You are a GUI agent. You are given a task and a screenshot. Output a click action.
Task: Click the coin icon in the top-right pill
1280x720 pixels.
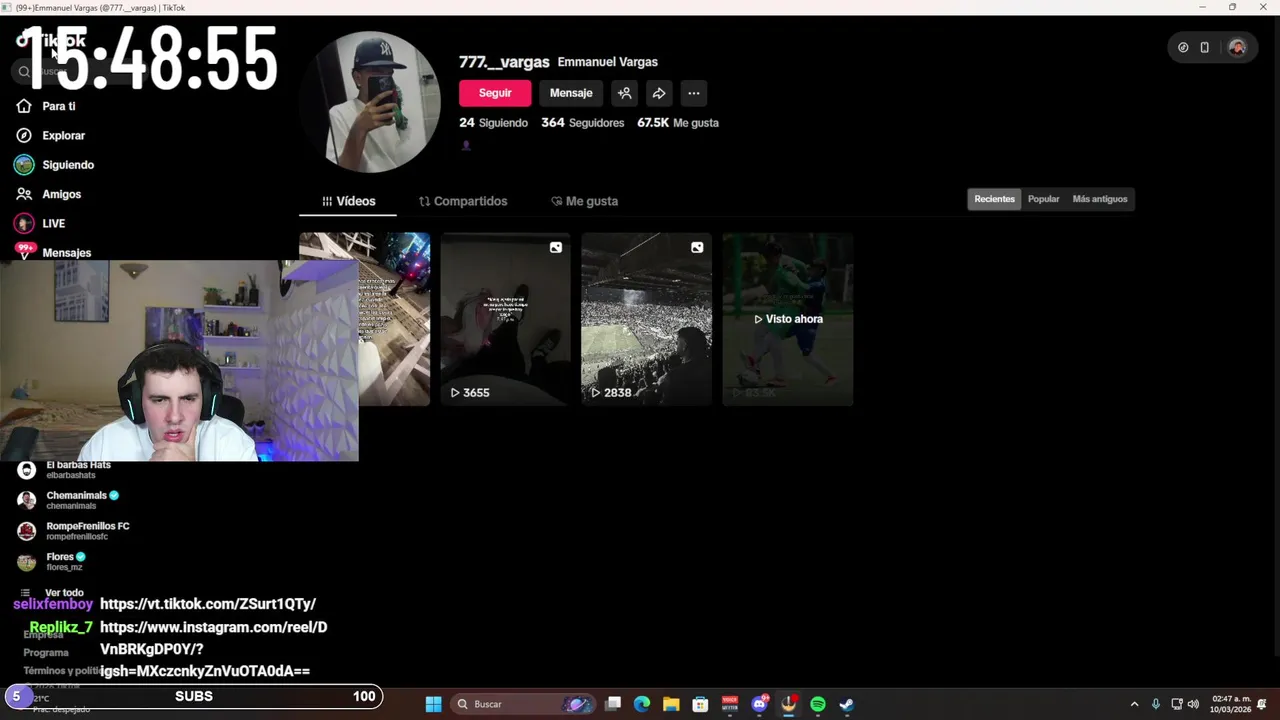click(1183, 47)
